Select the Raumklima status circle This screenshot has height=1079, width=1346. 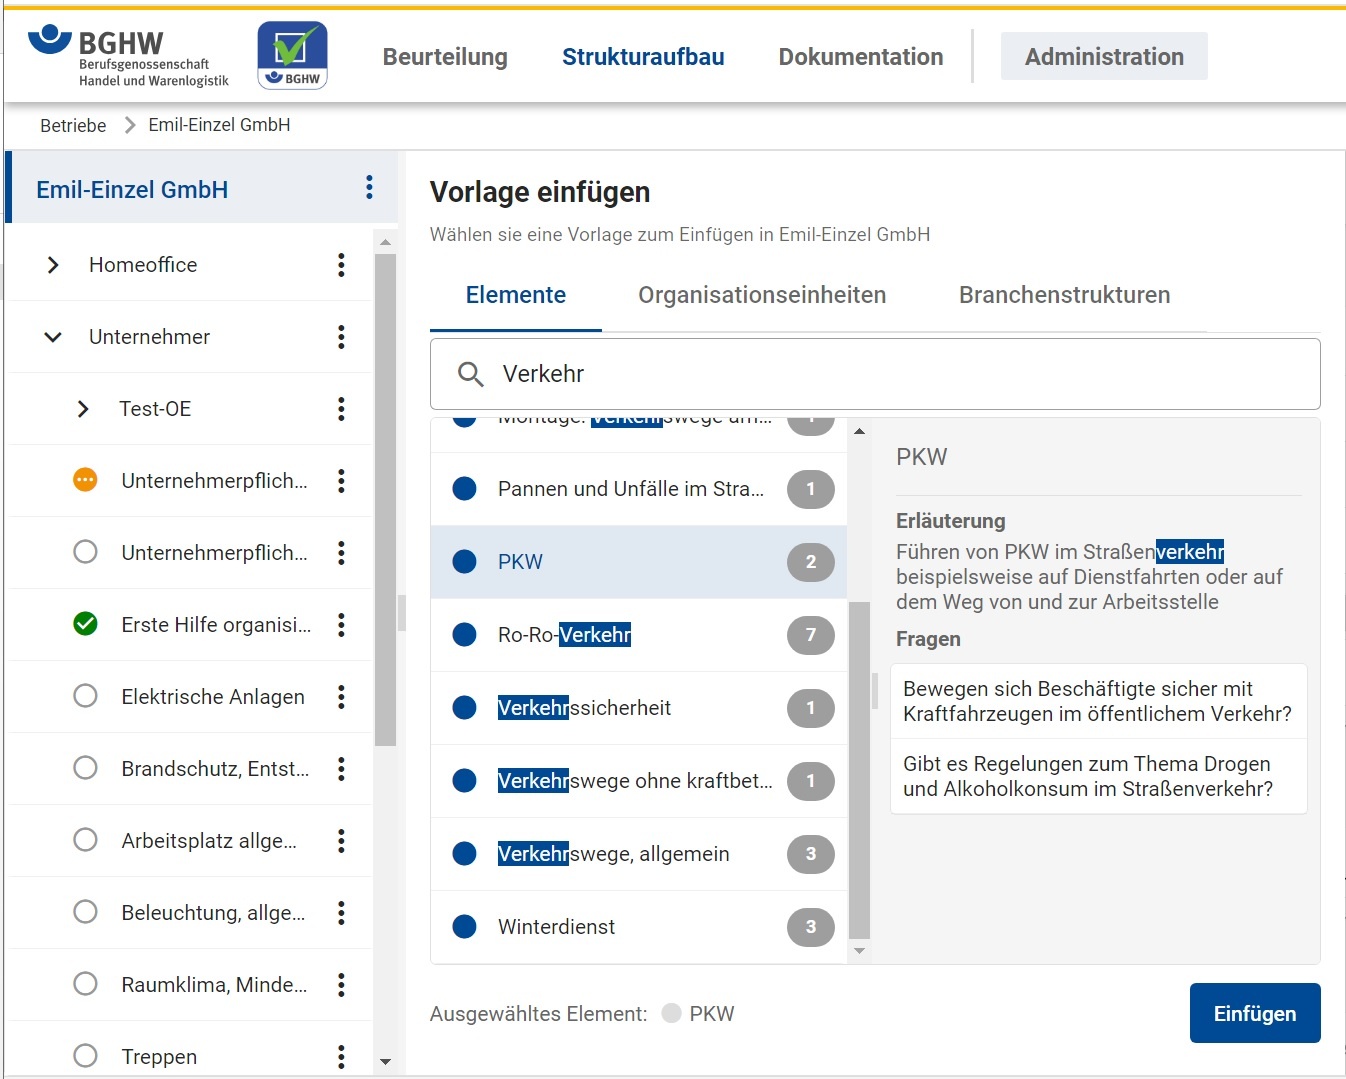pyautogui.click(x=86, y=985)
